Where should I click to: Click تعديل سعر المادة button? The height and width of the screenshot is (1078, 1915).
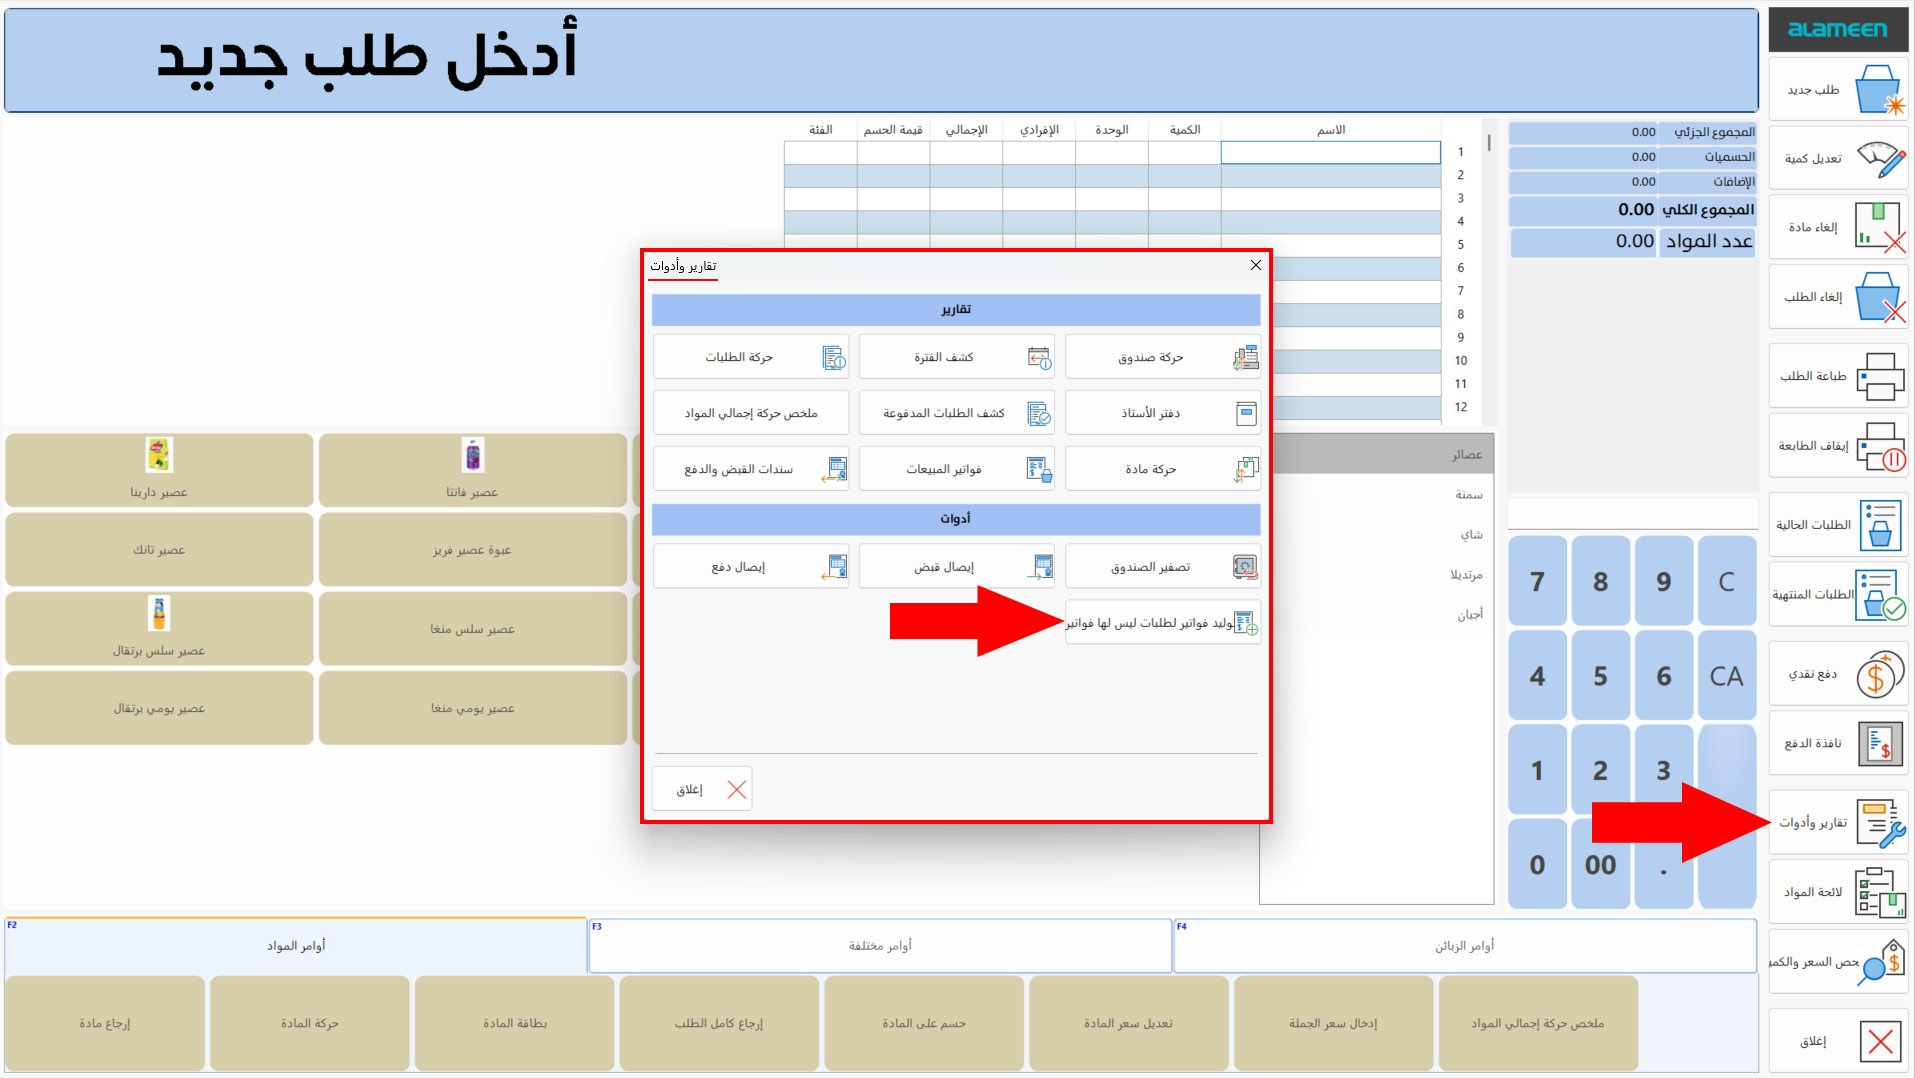click(1128, 1023)
